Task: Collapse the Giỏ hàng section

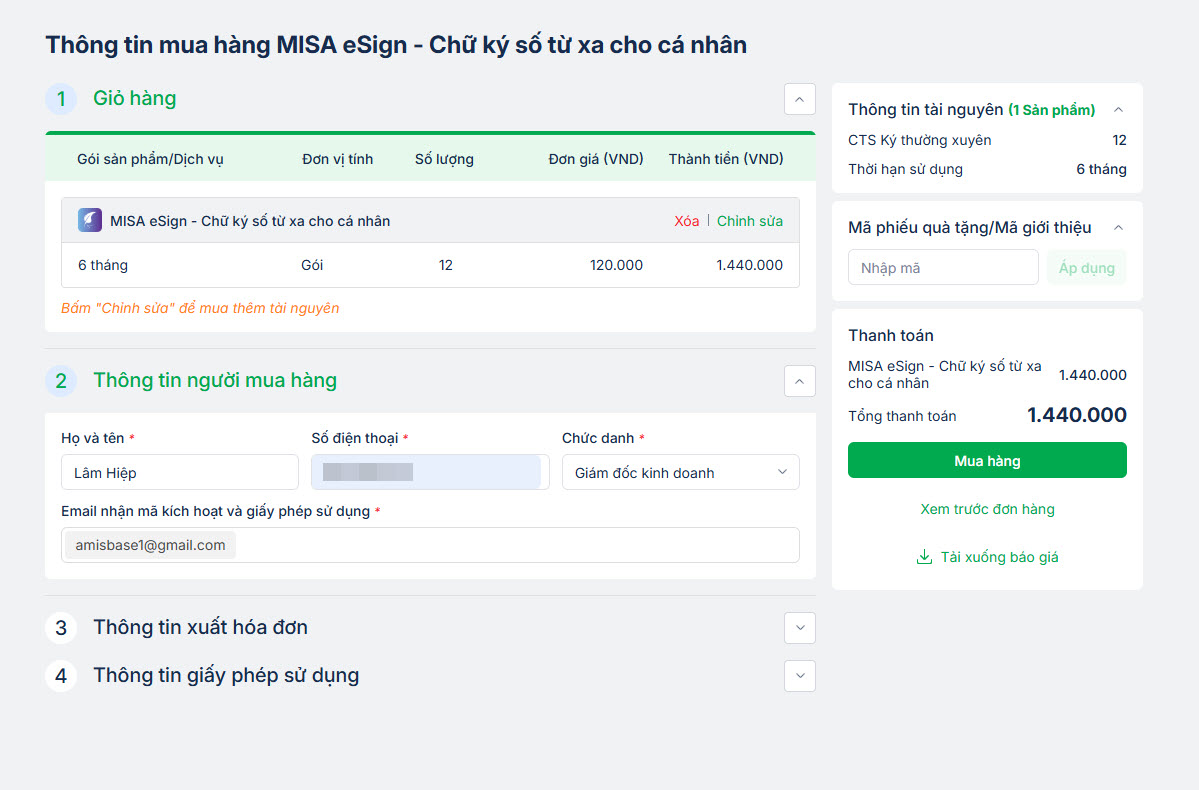Action: (x=799, y=99)
